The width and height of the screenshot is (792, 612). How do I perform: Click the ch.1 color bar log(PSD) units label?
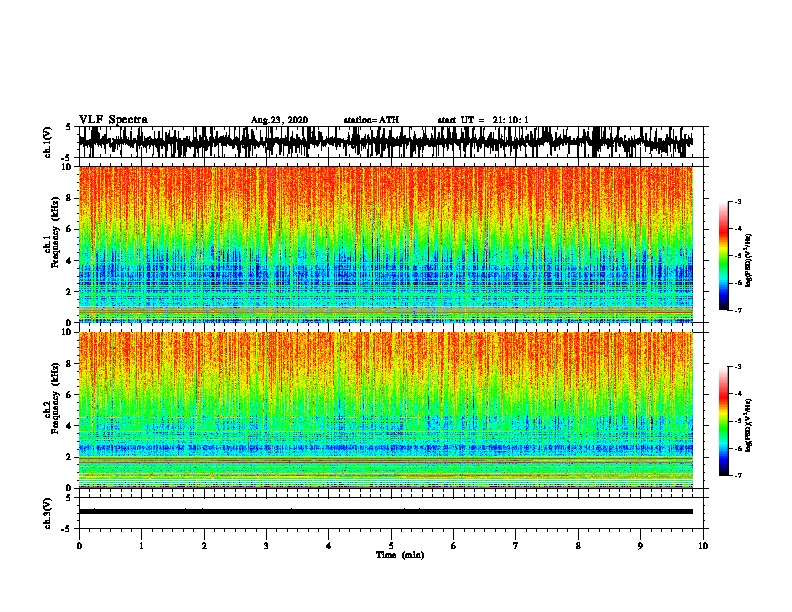(x=748, y=260)
